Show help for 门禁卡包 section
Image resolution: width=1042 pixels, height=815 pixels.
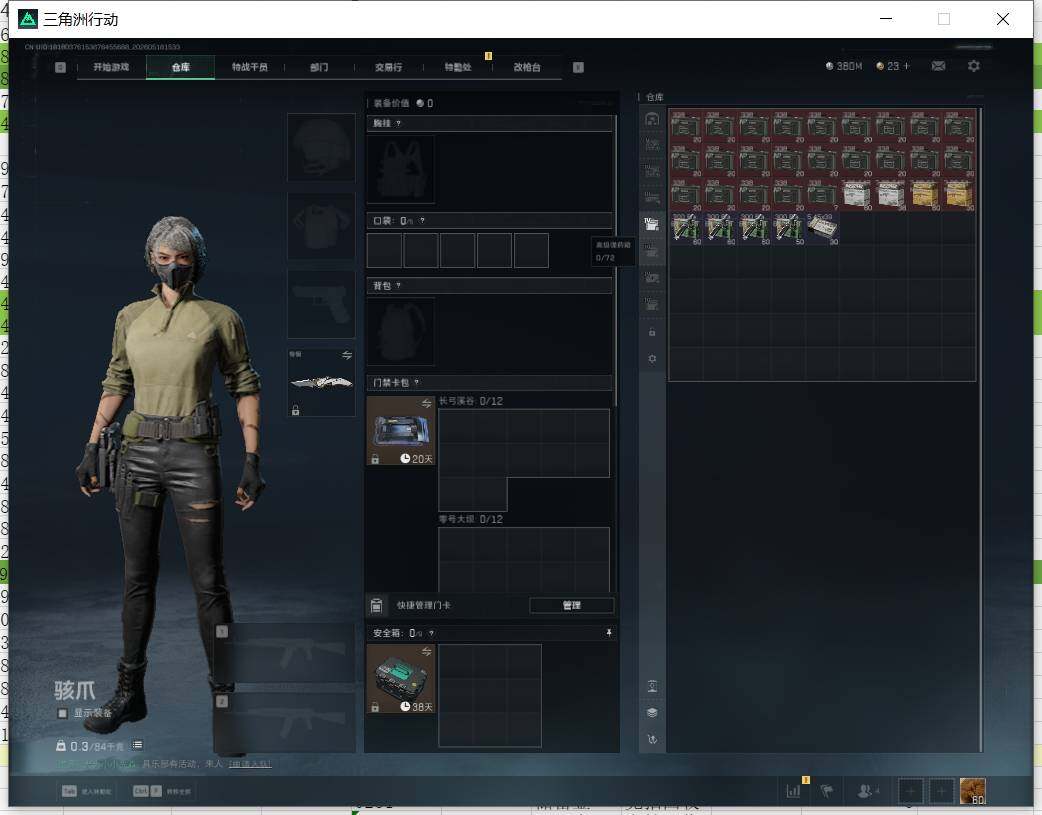point(417,382)
